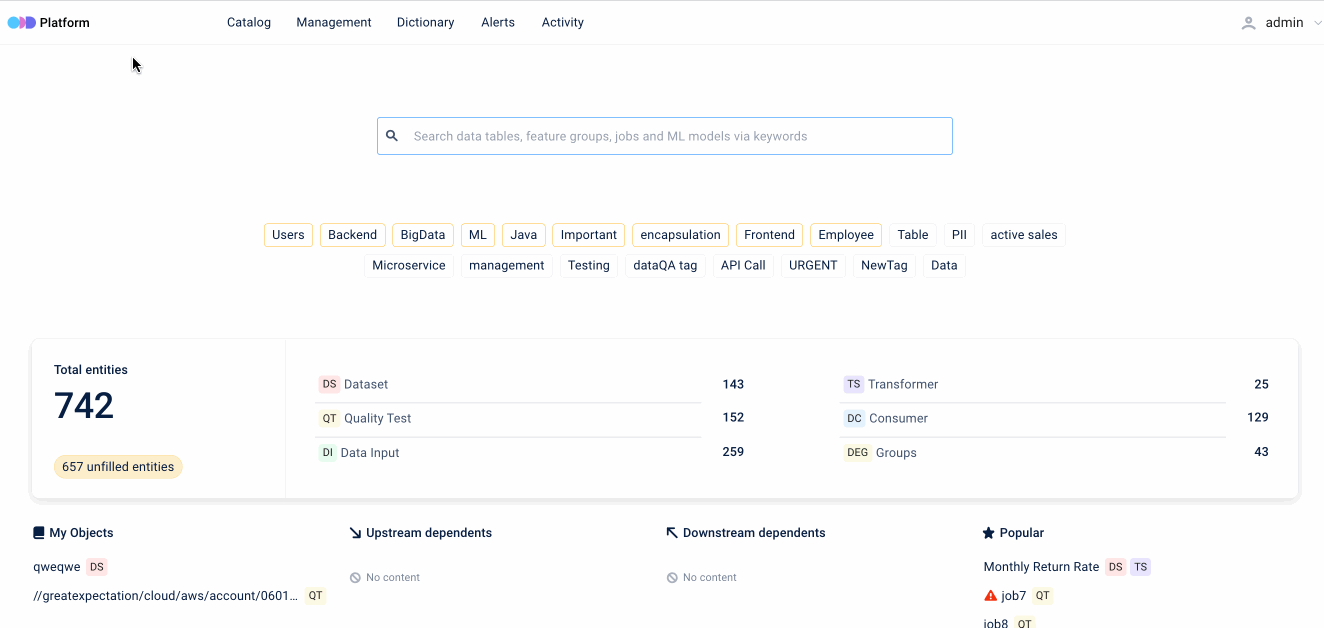Focus the keyword search input field
The width and height of the screenshot is (1324, 628).
(675, 136)
